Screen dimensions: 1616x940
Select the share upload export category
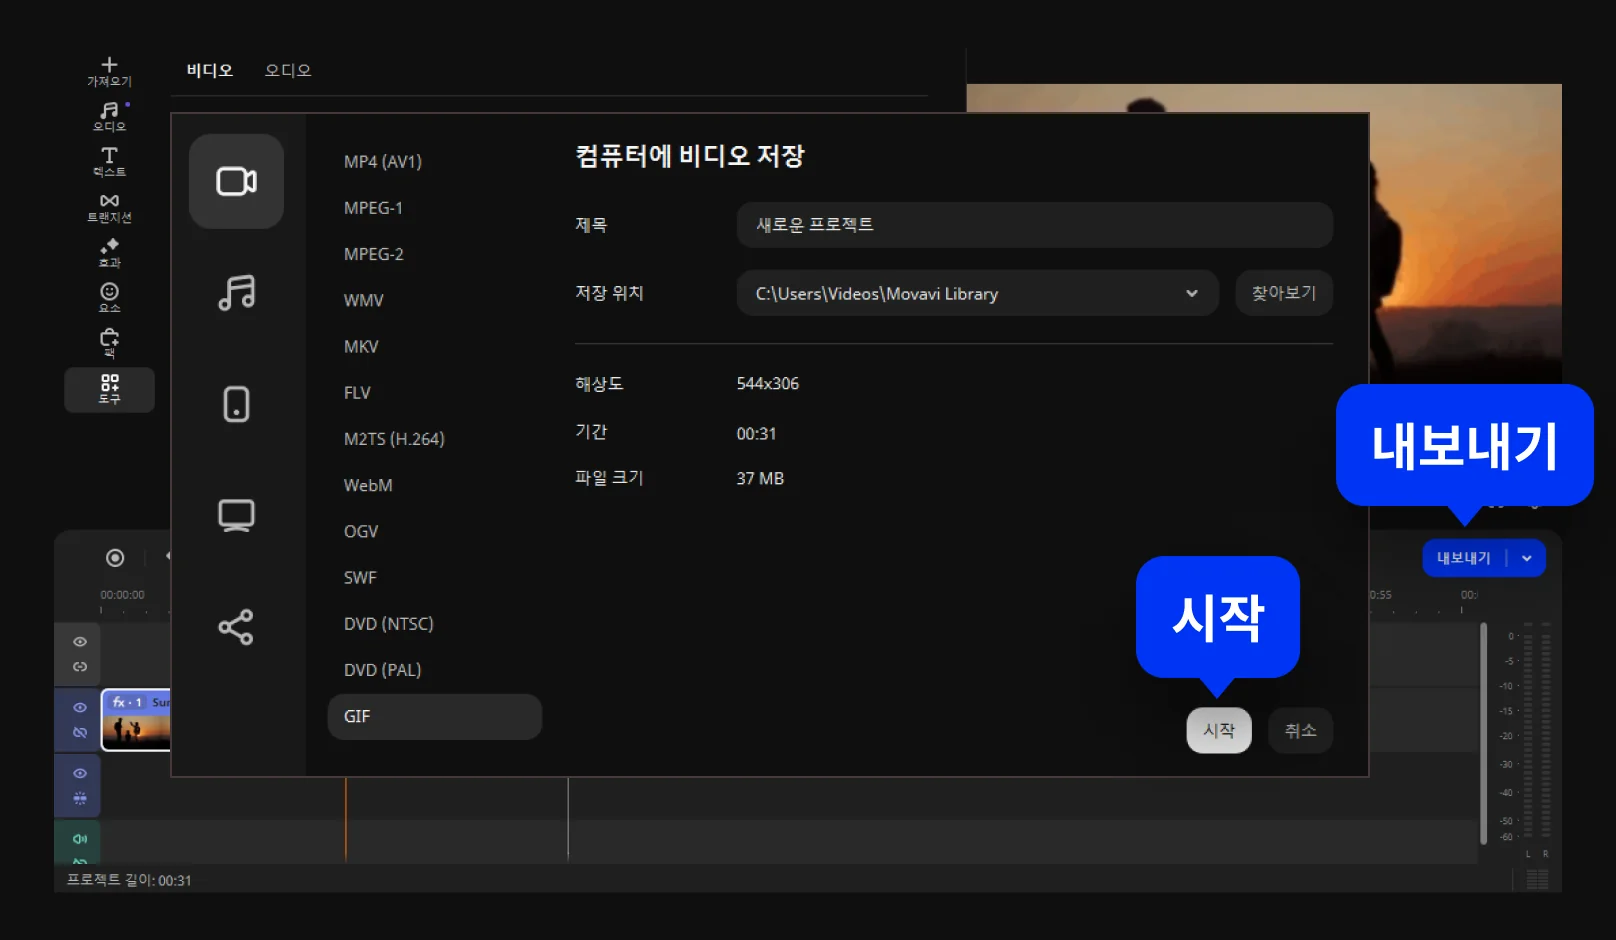[236, 627]
